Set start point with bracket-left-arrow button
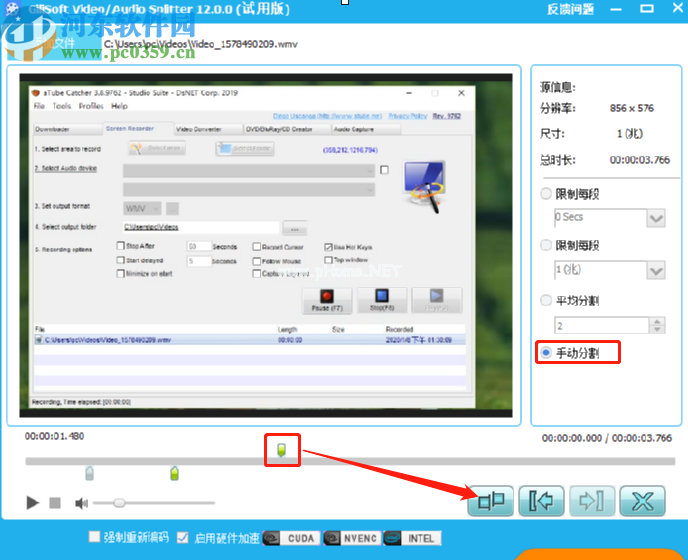Image resolution: width=688 pixels, height=560 pixels. (541, 501)
